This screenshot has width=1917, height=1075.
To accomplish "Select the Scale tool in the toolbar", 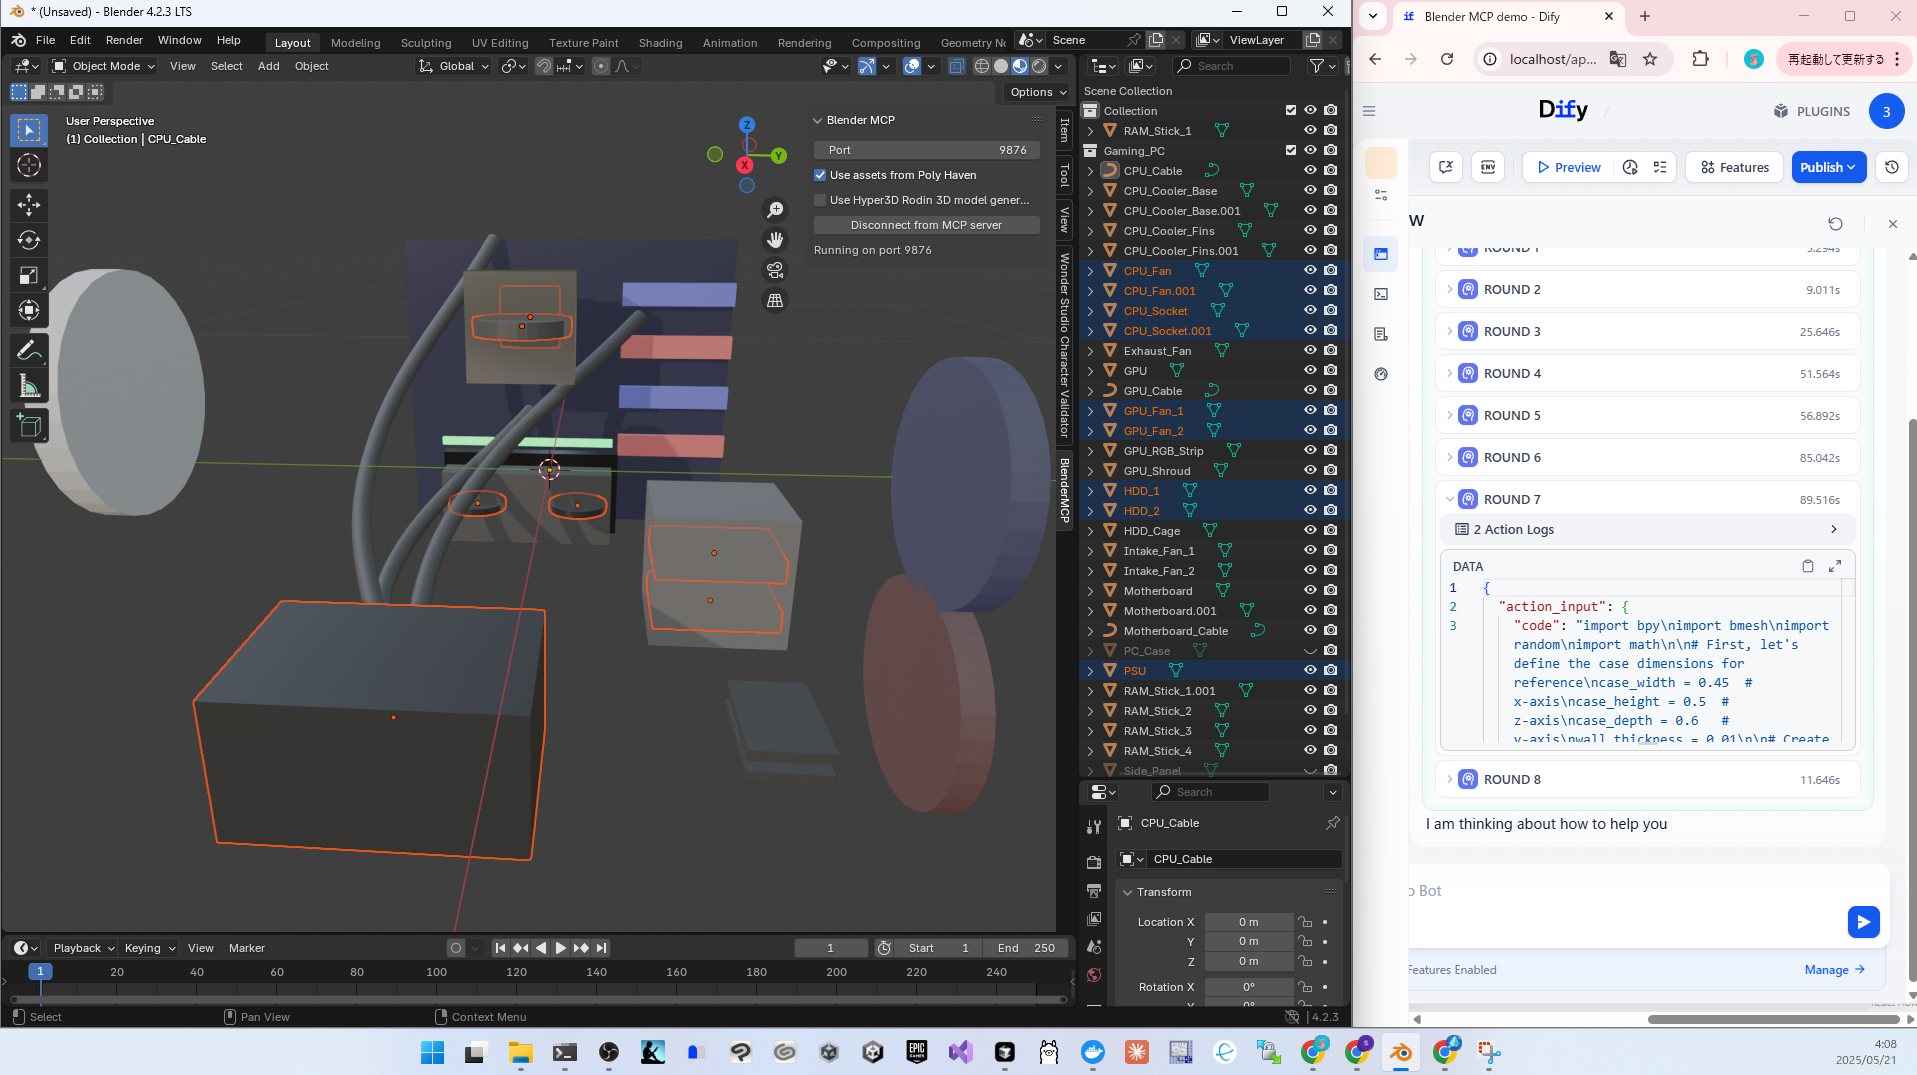I will (x=29, y=275).
